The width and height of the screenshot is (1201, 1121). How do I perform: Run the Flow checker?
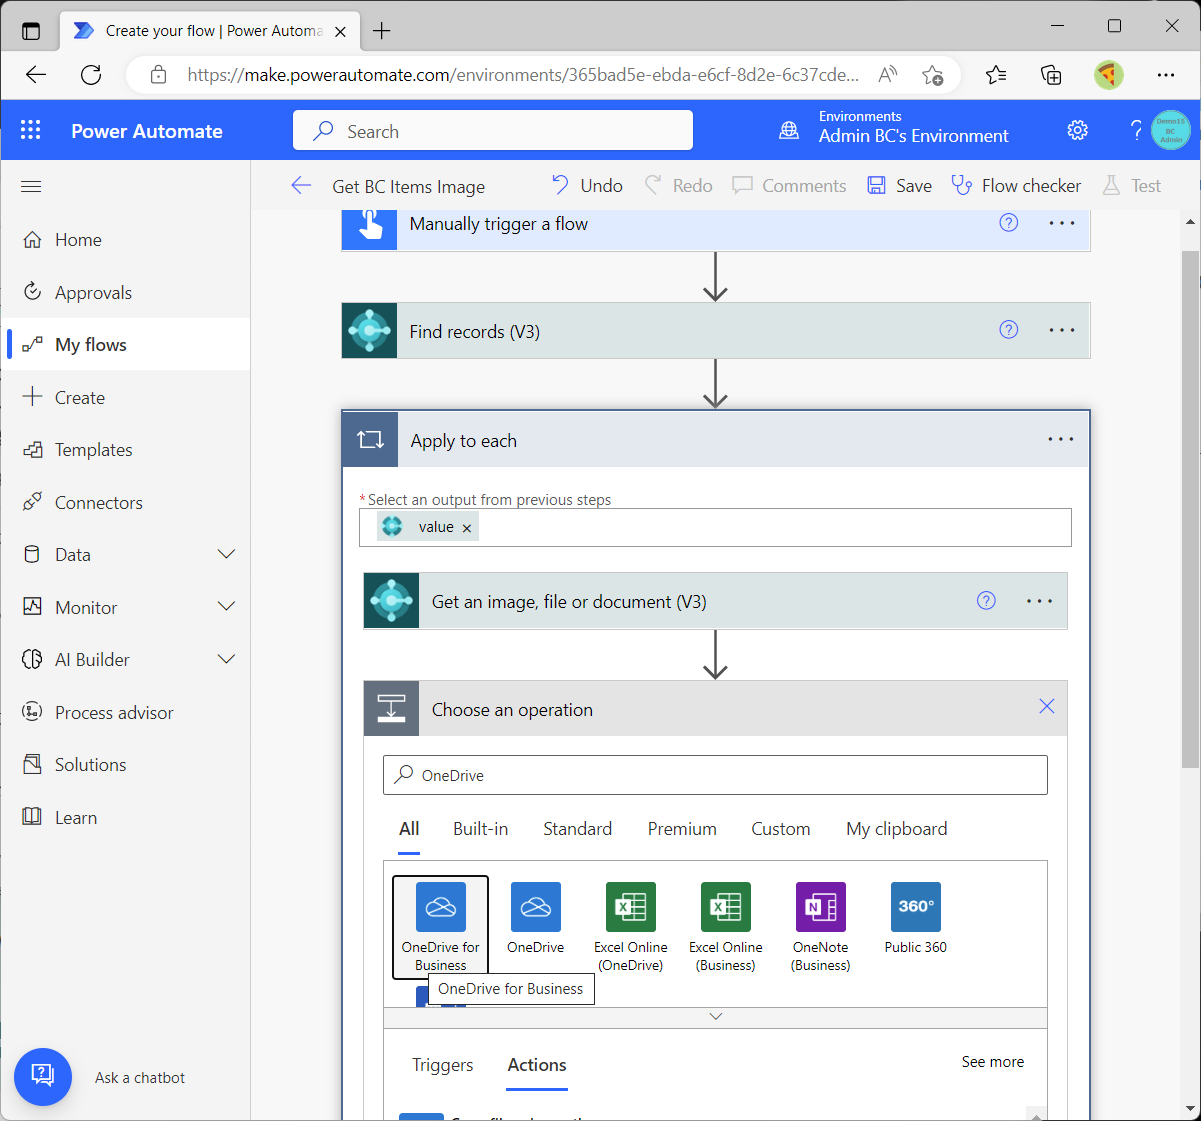coord(1015,185)
